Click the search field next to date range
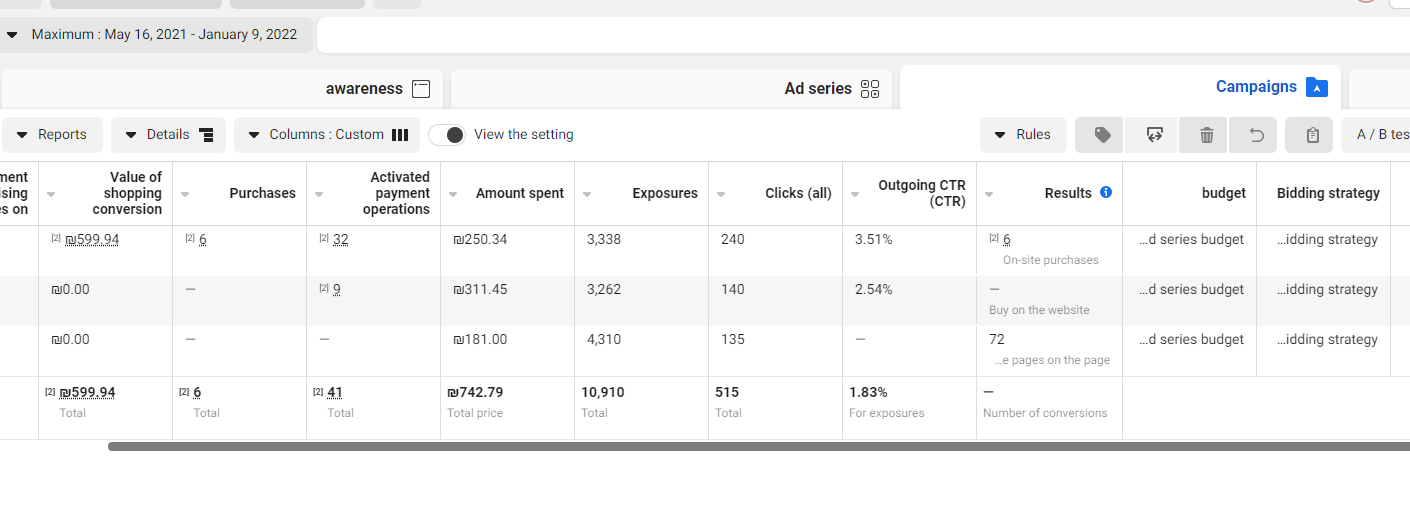The image size is (1410, 514). [x=863, y=35]
